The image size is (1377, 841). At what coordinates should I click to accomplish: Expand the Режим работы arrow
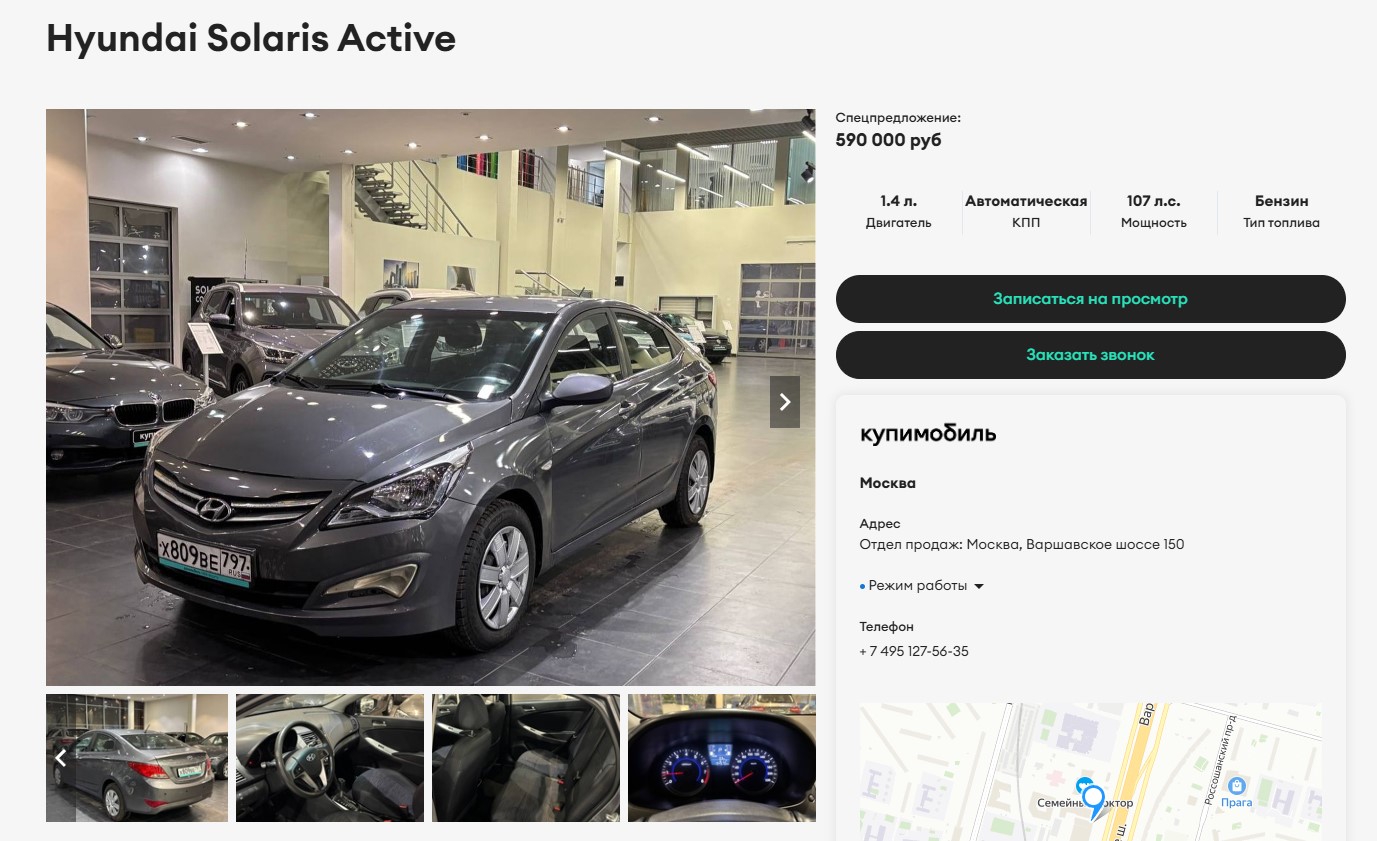(979, 586)
